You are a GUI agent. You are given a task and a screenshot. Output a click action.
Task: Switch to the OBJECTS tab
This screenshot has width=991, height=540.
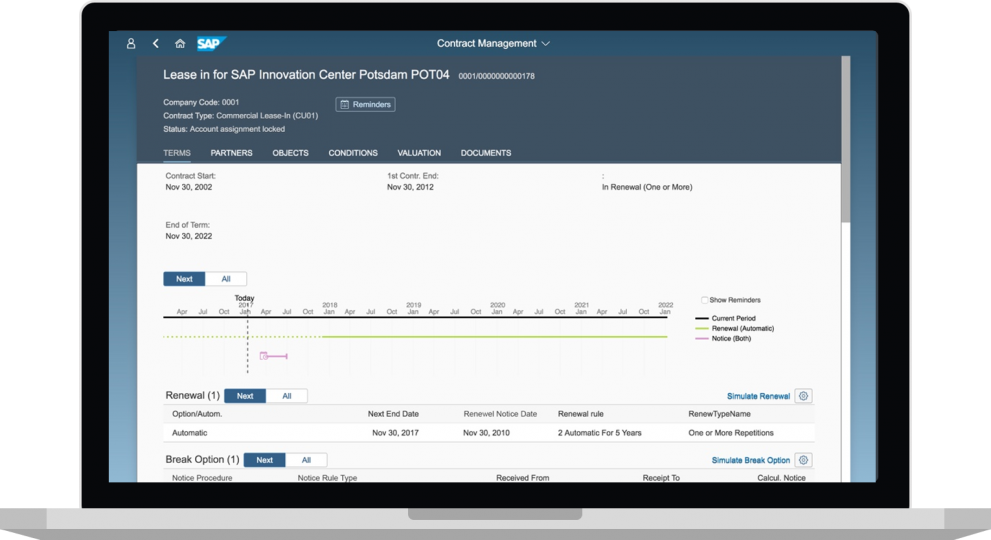pos(291,153)
